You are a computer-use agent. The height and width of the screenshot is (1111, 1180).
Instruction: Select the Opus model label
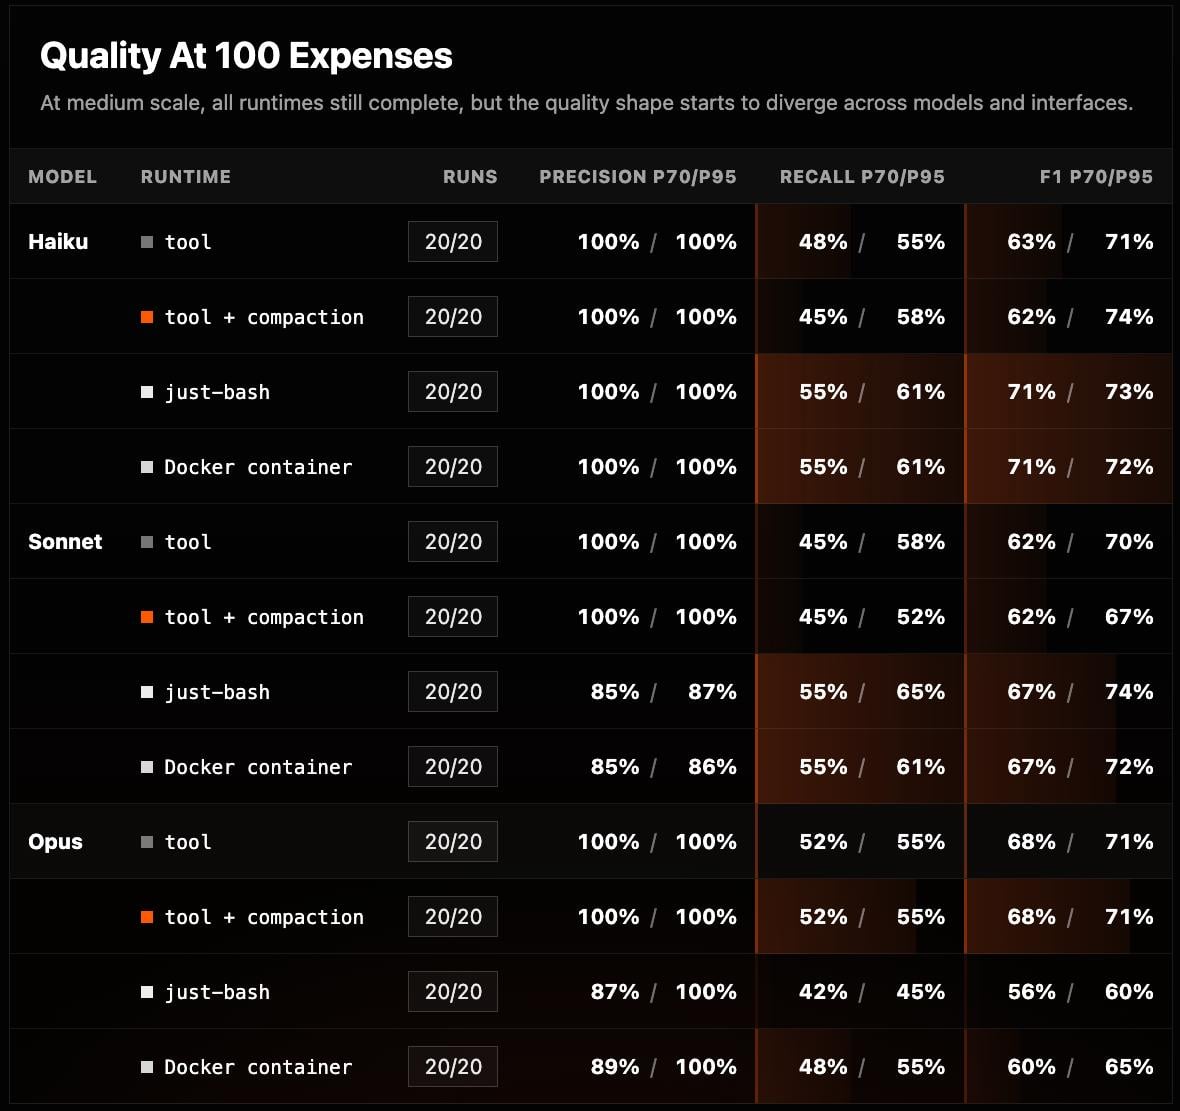pos(55,842)
